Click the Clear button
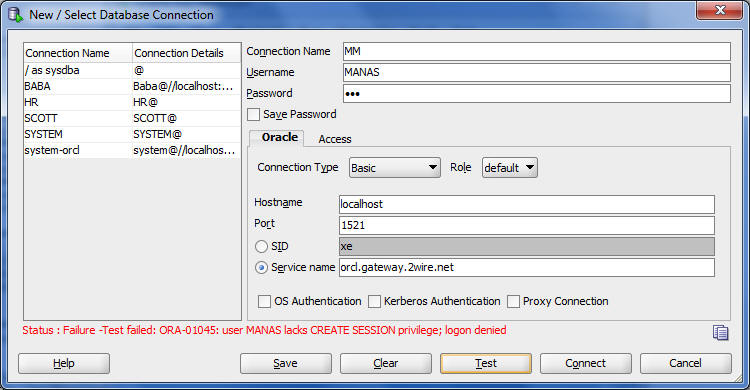750x390 pixels. 386,363
